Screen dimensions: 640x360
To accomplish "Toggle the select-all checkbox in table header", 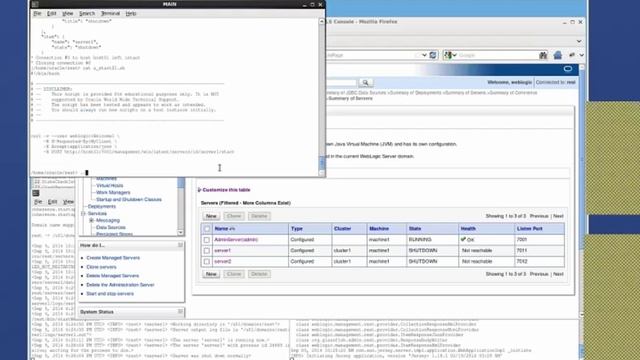I will click(x=207, y=229).
